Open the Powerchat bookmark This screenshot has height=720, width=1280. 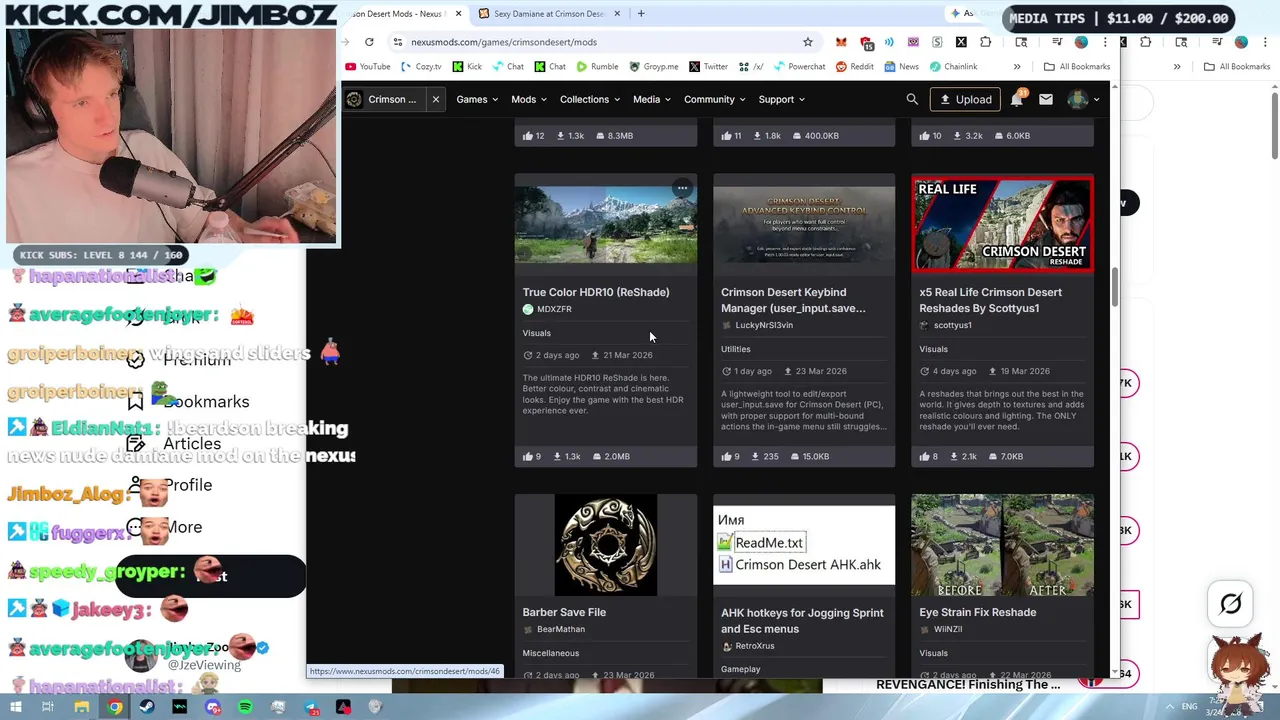click(x=799, y=67)
